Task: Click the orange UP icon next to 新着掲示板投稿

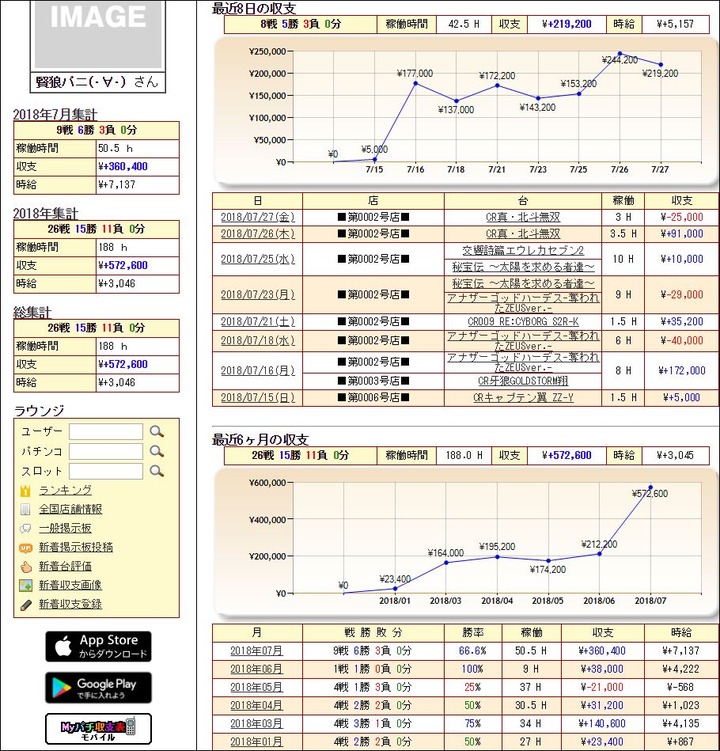Action: pyautogui.click(x=25, y=547)
